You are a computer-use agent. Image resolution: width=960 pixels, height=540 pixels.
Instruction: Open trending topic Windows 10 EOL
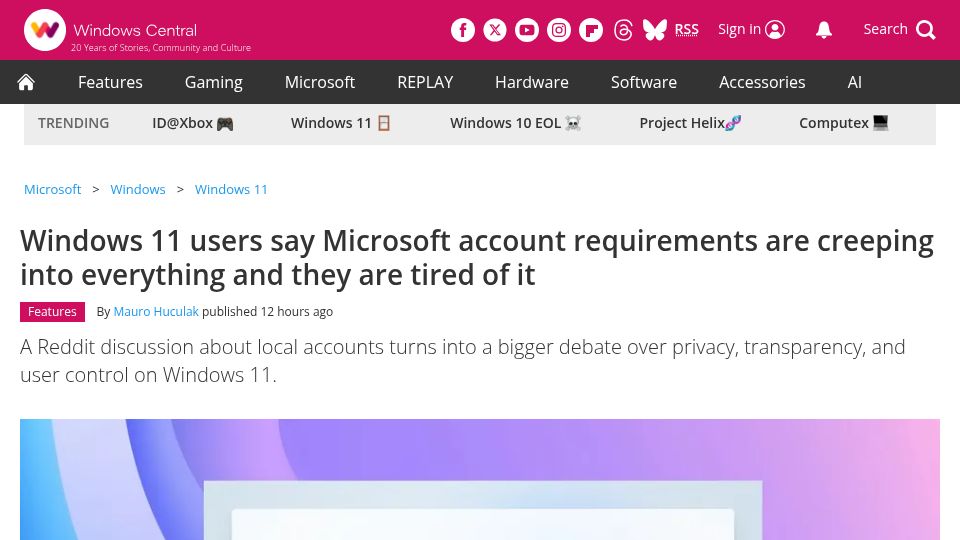516,123
